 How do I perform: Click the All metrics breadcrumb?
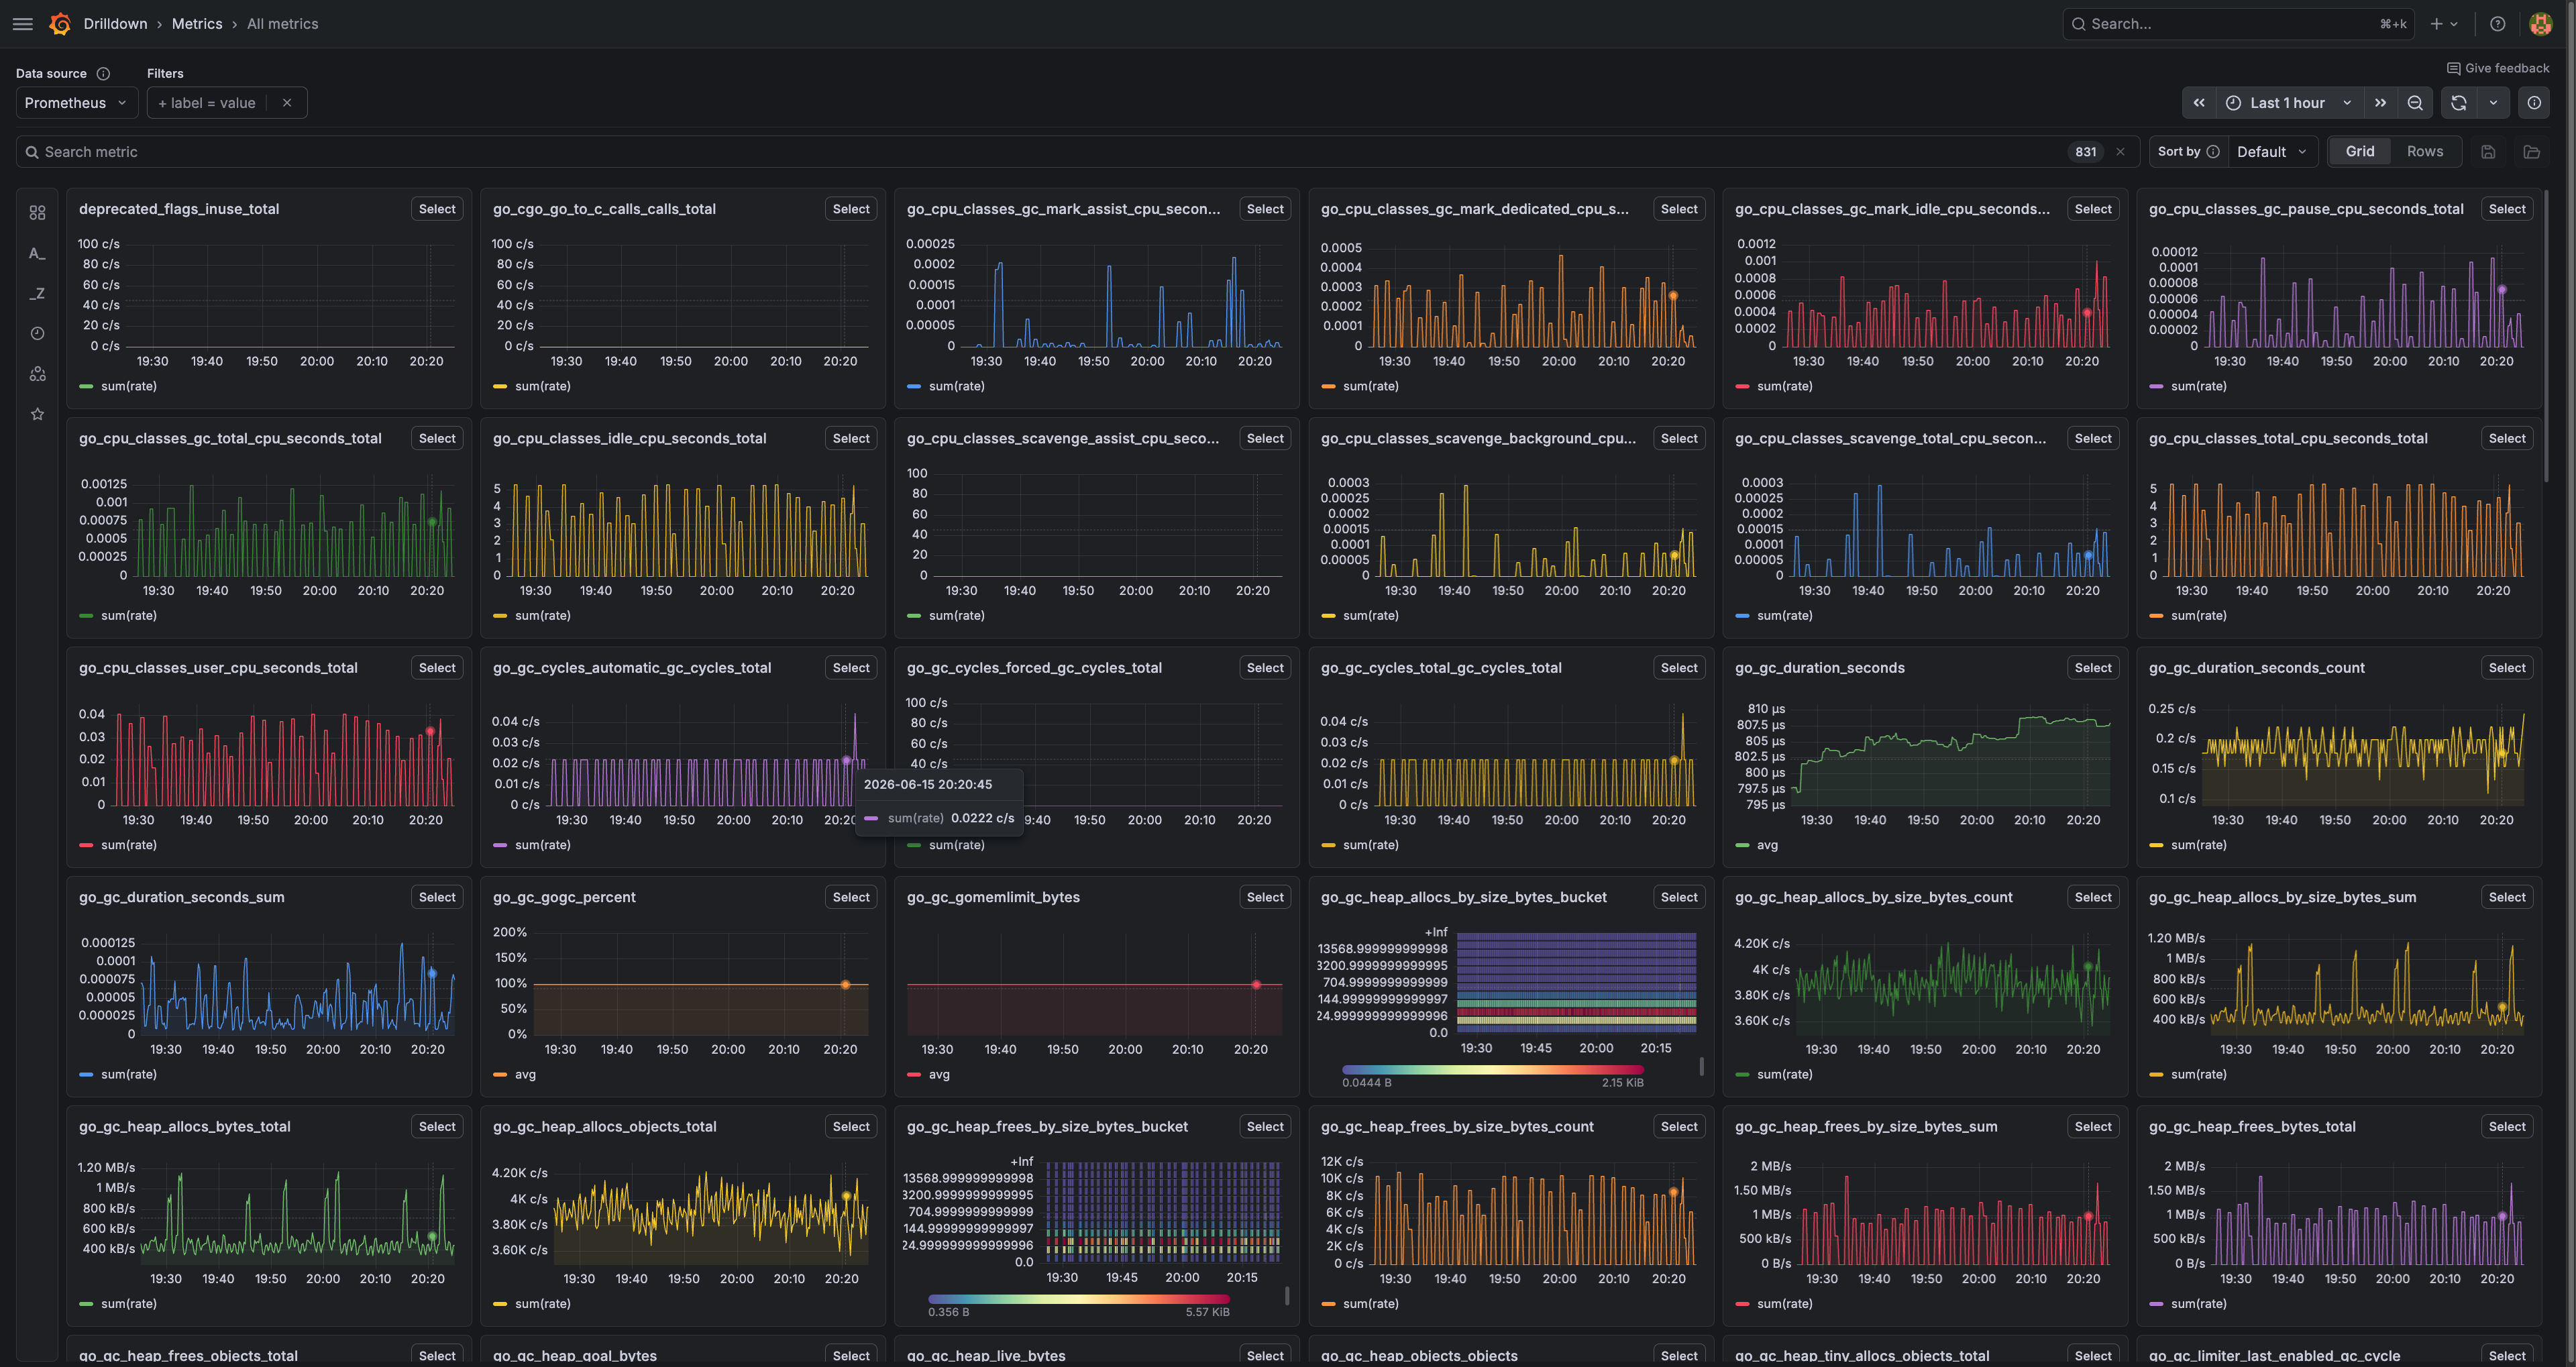(282, 24)
